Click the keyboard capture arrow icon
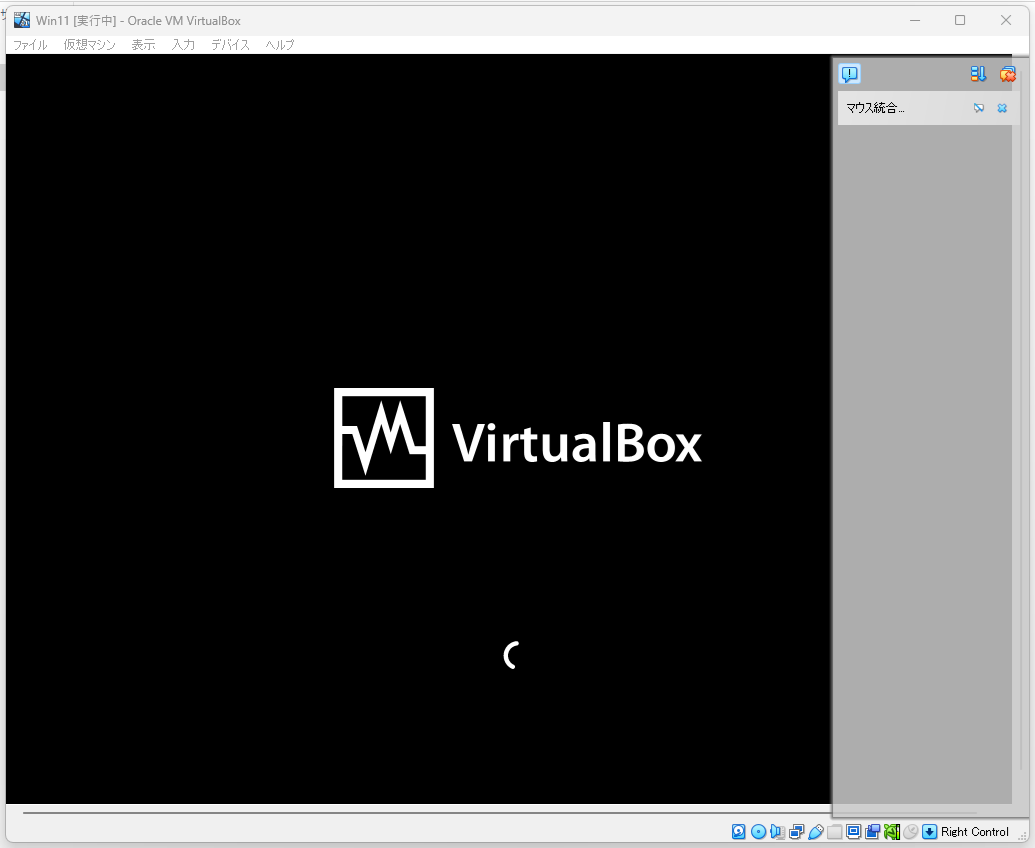1035x848 pixels. coord(929,832)
